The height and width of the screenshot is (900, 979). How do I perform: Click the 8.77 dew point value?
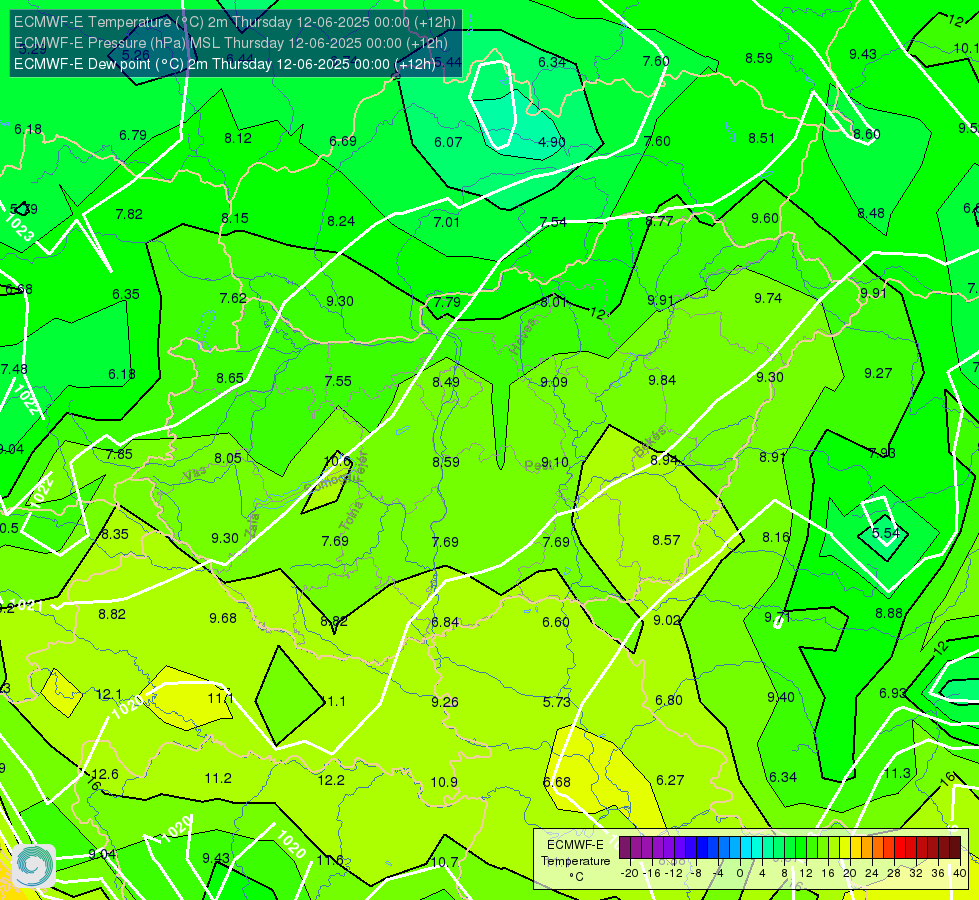click(659, 221)
